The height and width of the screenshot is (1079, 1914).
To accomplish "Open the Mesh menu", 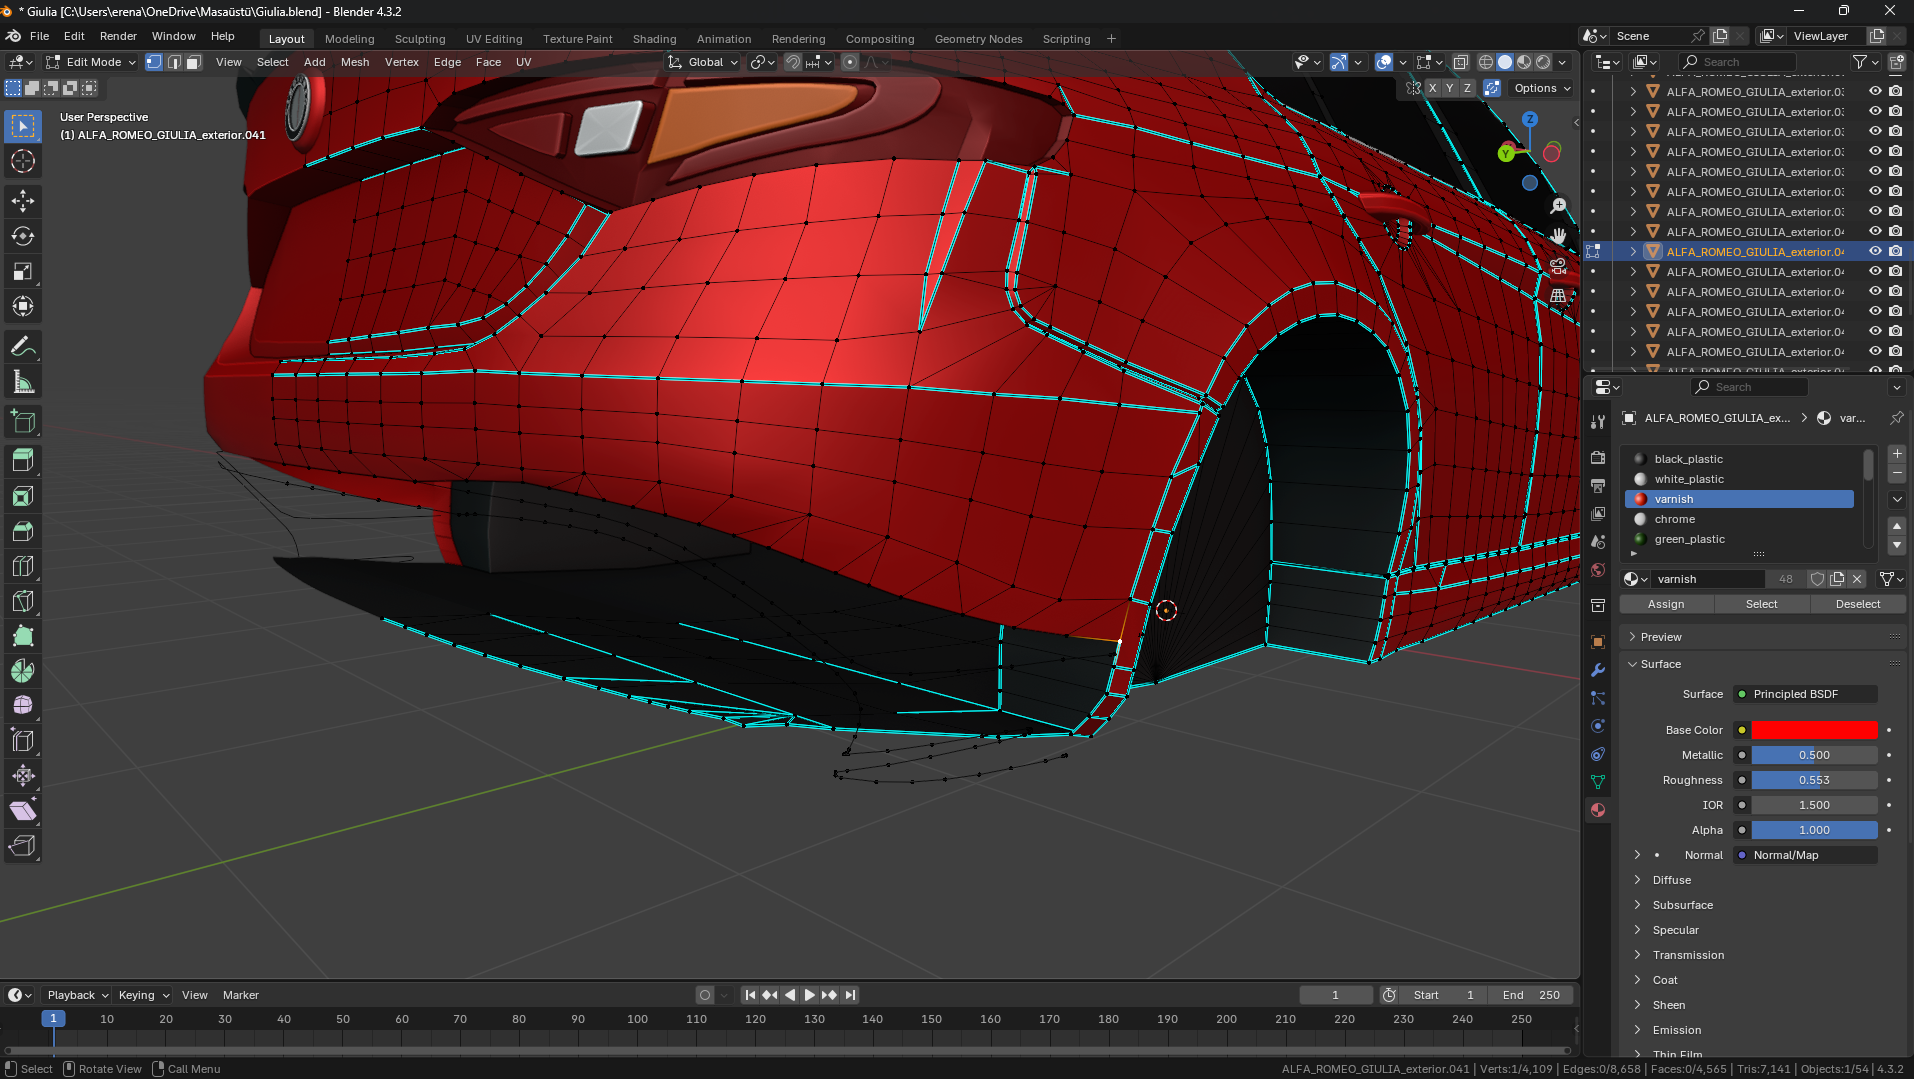I will pyautogui.click(x=355, y=62).
